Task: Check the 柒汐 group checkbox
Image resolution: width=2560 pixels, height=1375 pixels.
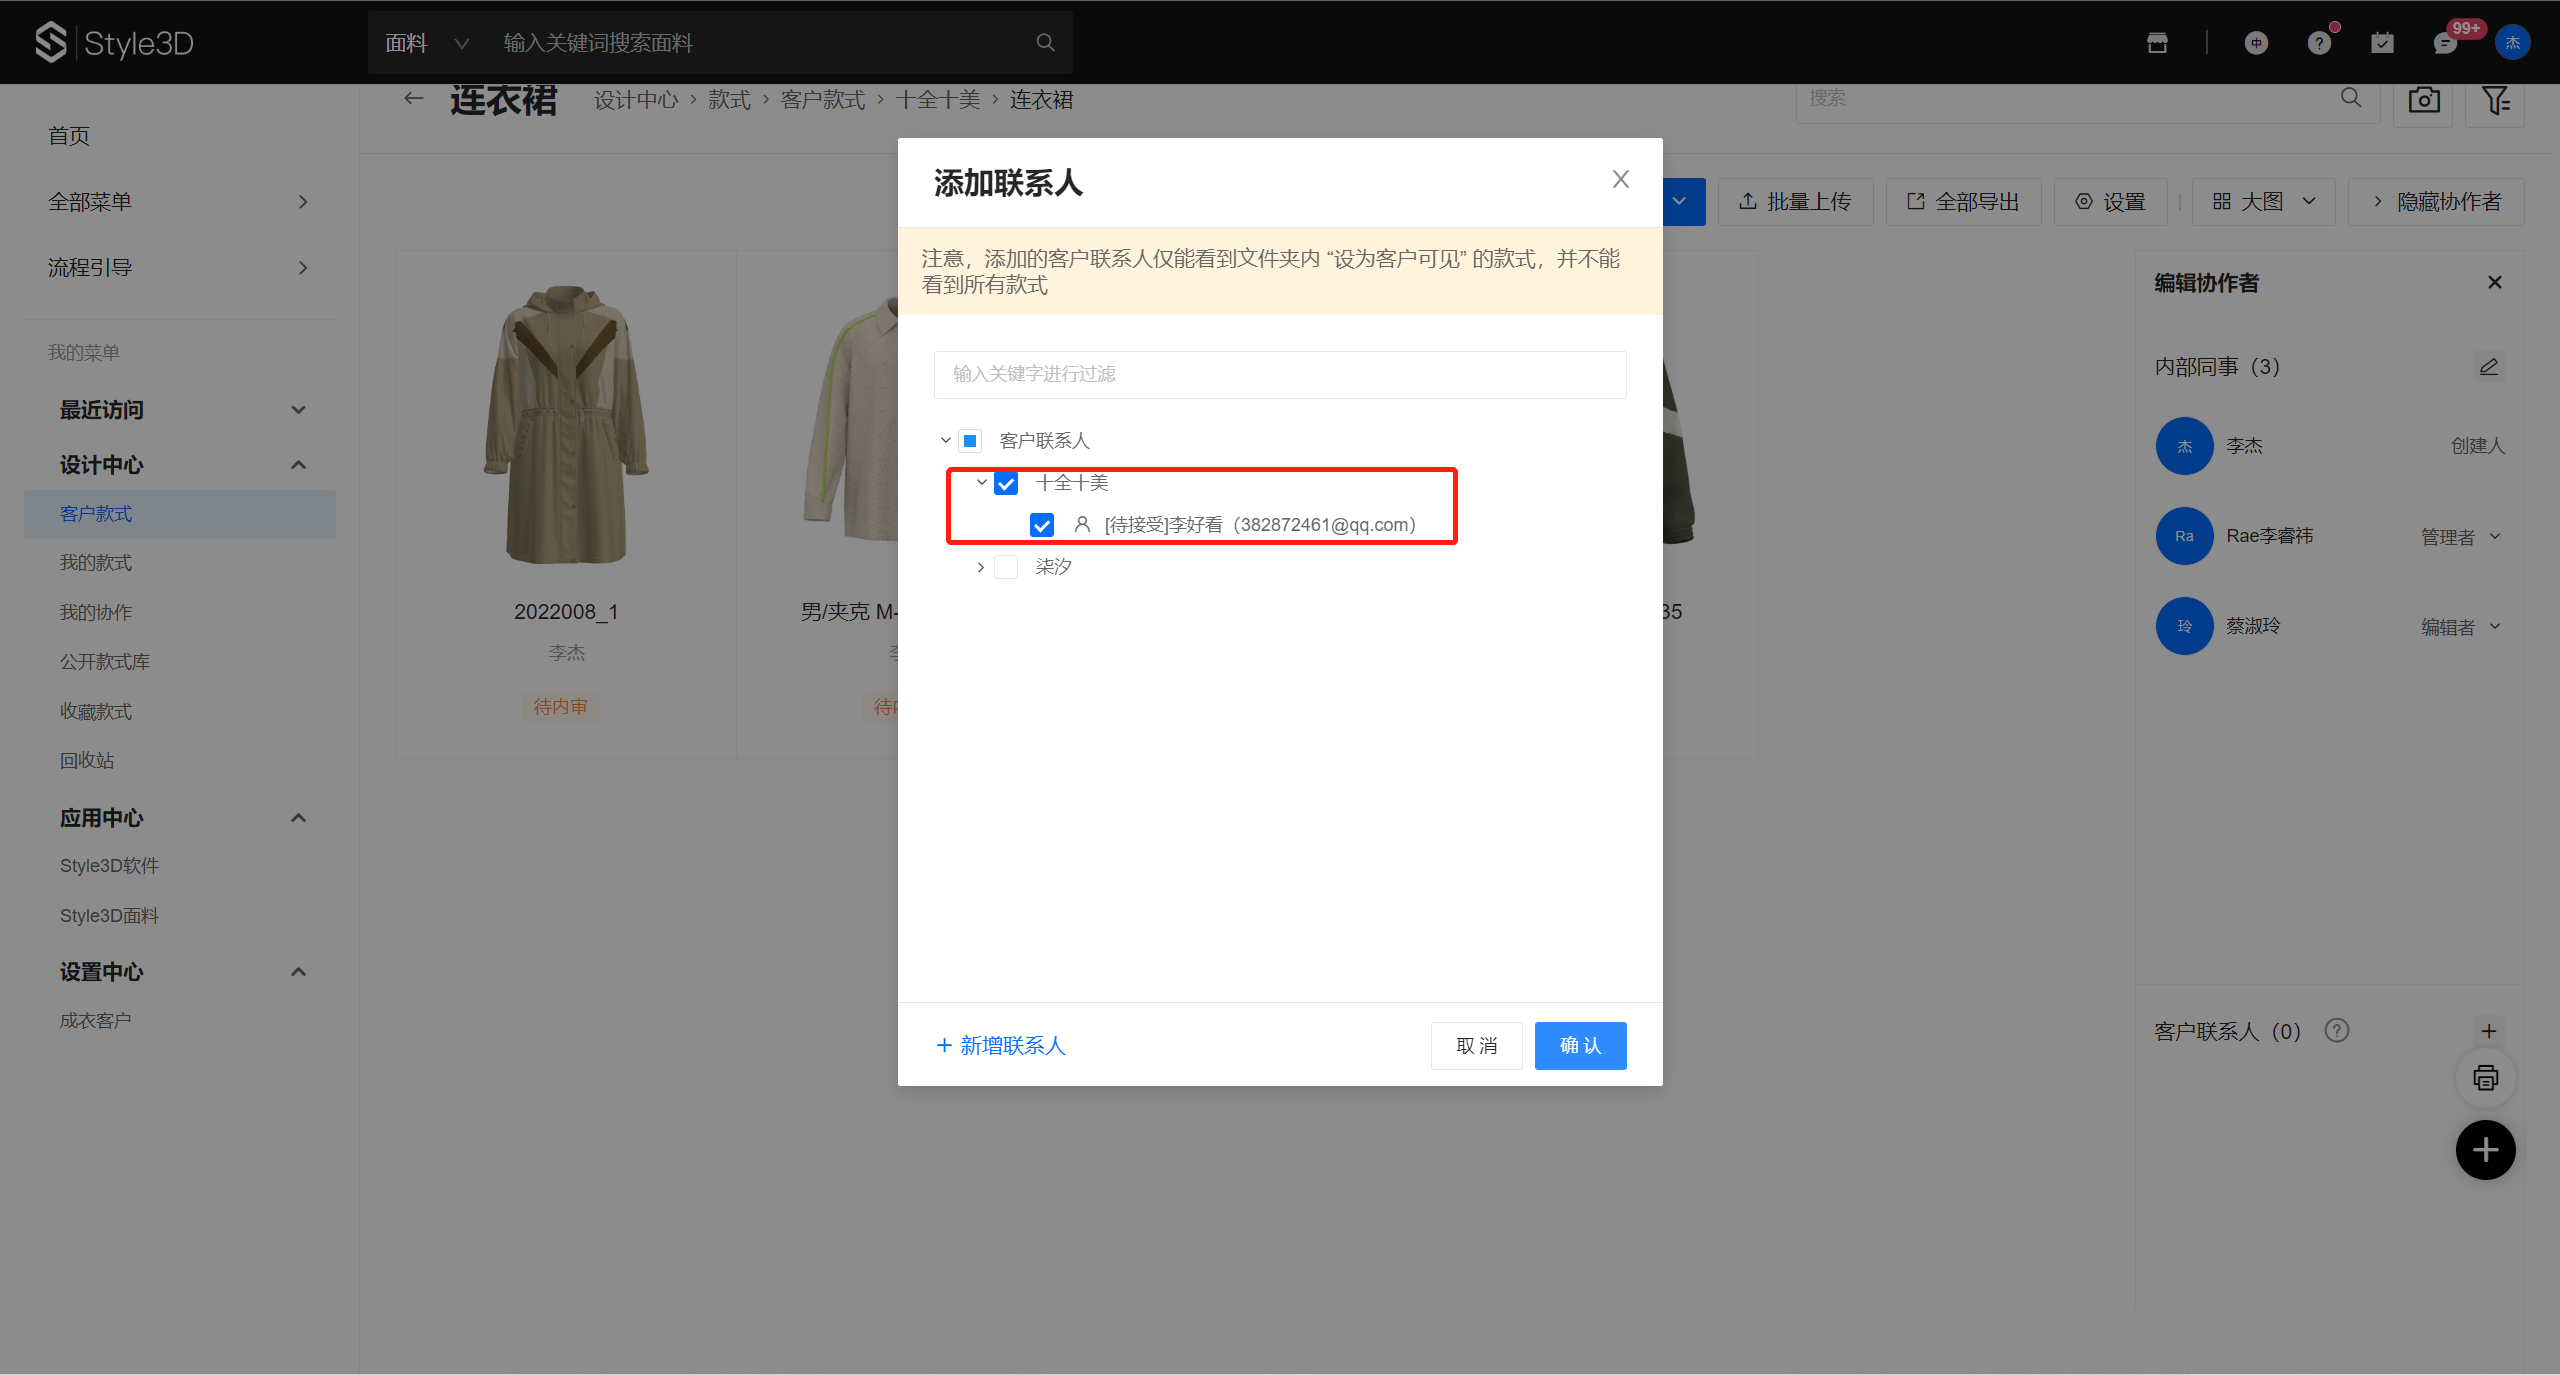Action: tap(1006, 567)
